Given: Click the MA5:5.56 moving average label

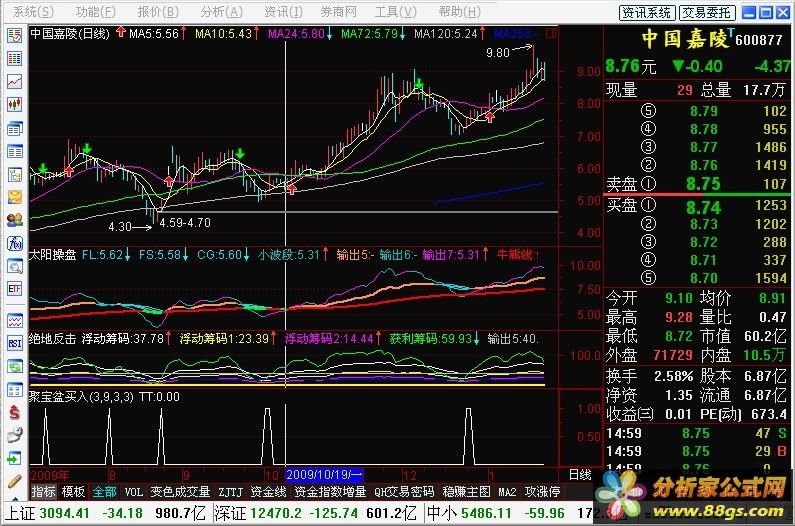Looking at the screenshot, I should pyautogui.click(x=154, y=33).
